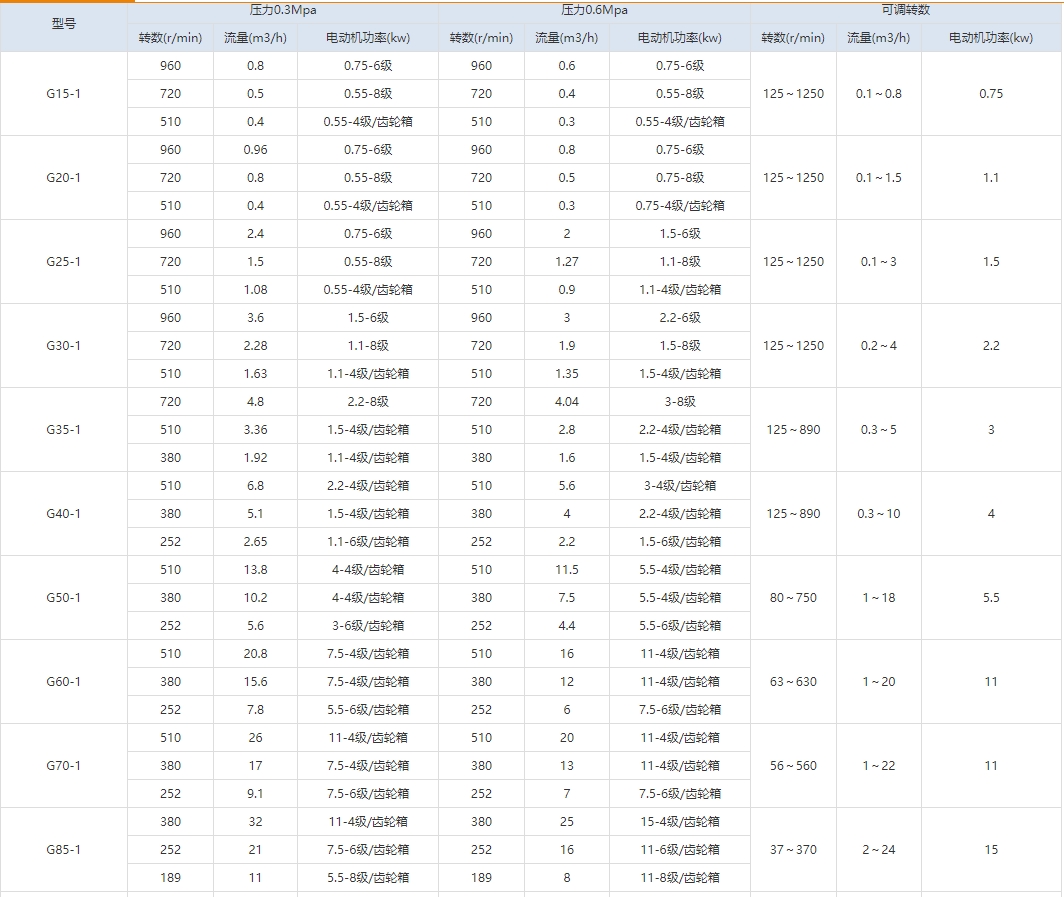Click flow value 0.96

[x=255, y=150]
